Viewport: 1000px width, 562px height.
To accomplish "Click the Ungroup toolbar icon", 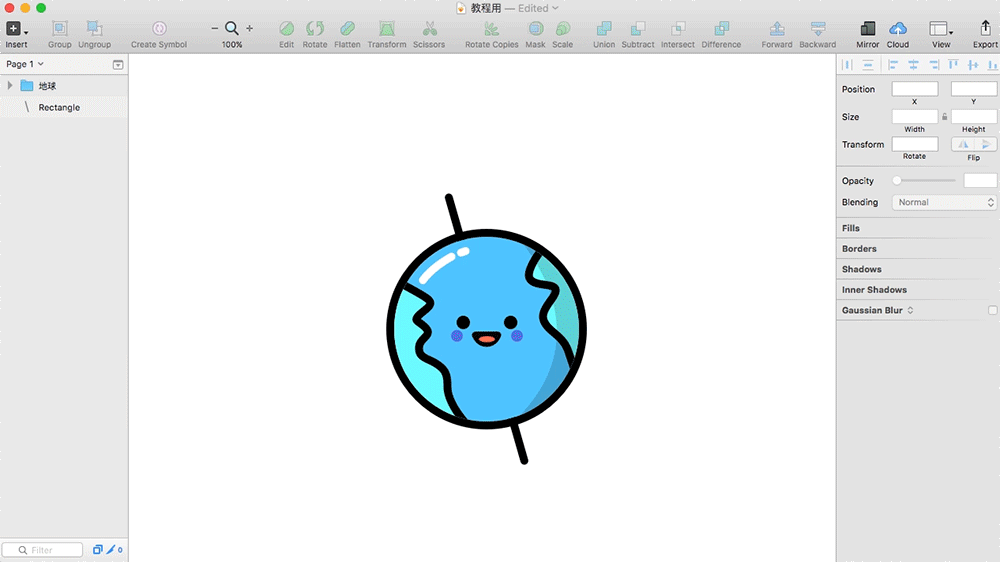I will click(94, 29).
